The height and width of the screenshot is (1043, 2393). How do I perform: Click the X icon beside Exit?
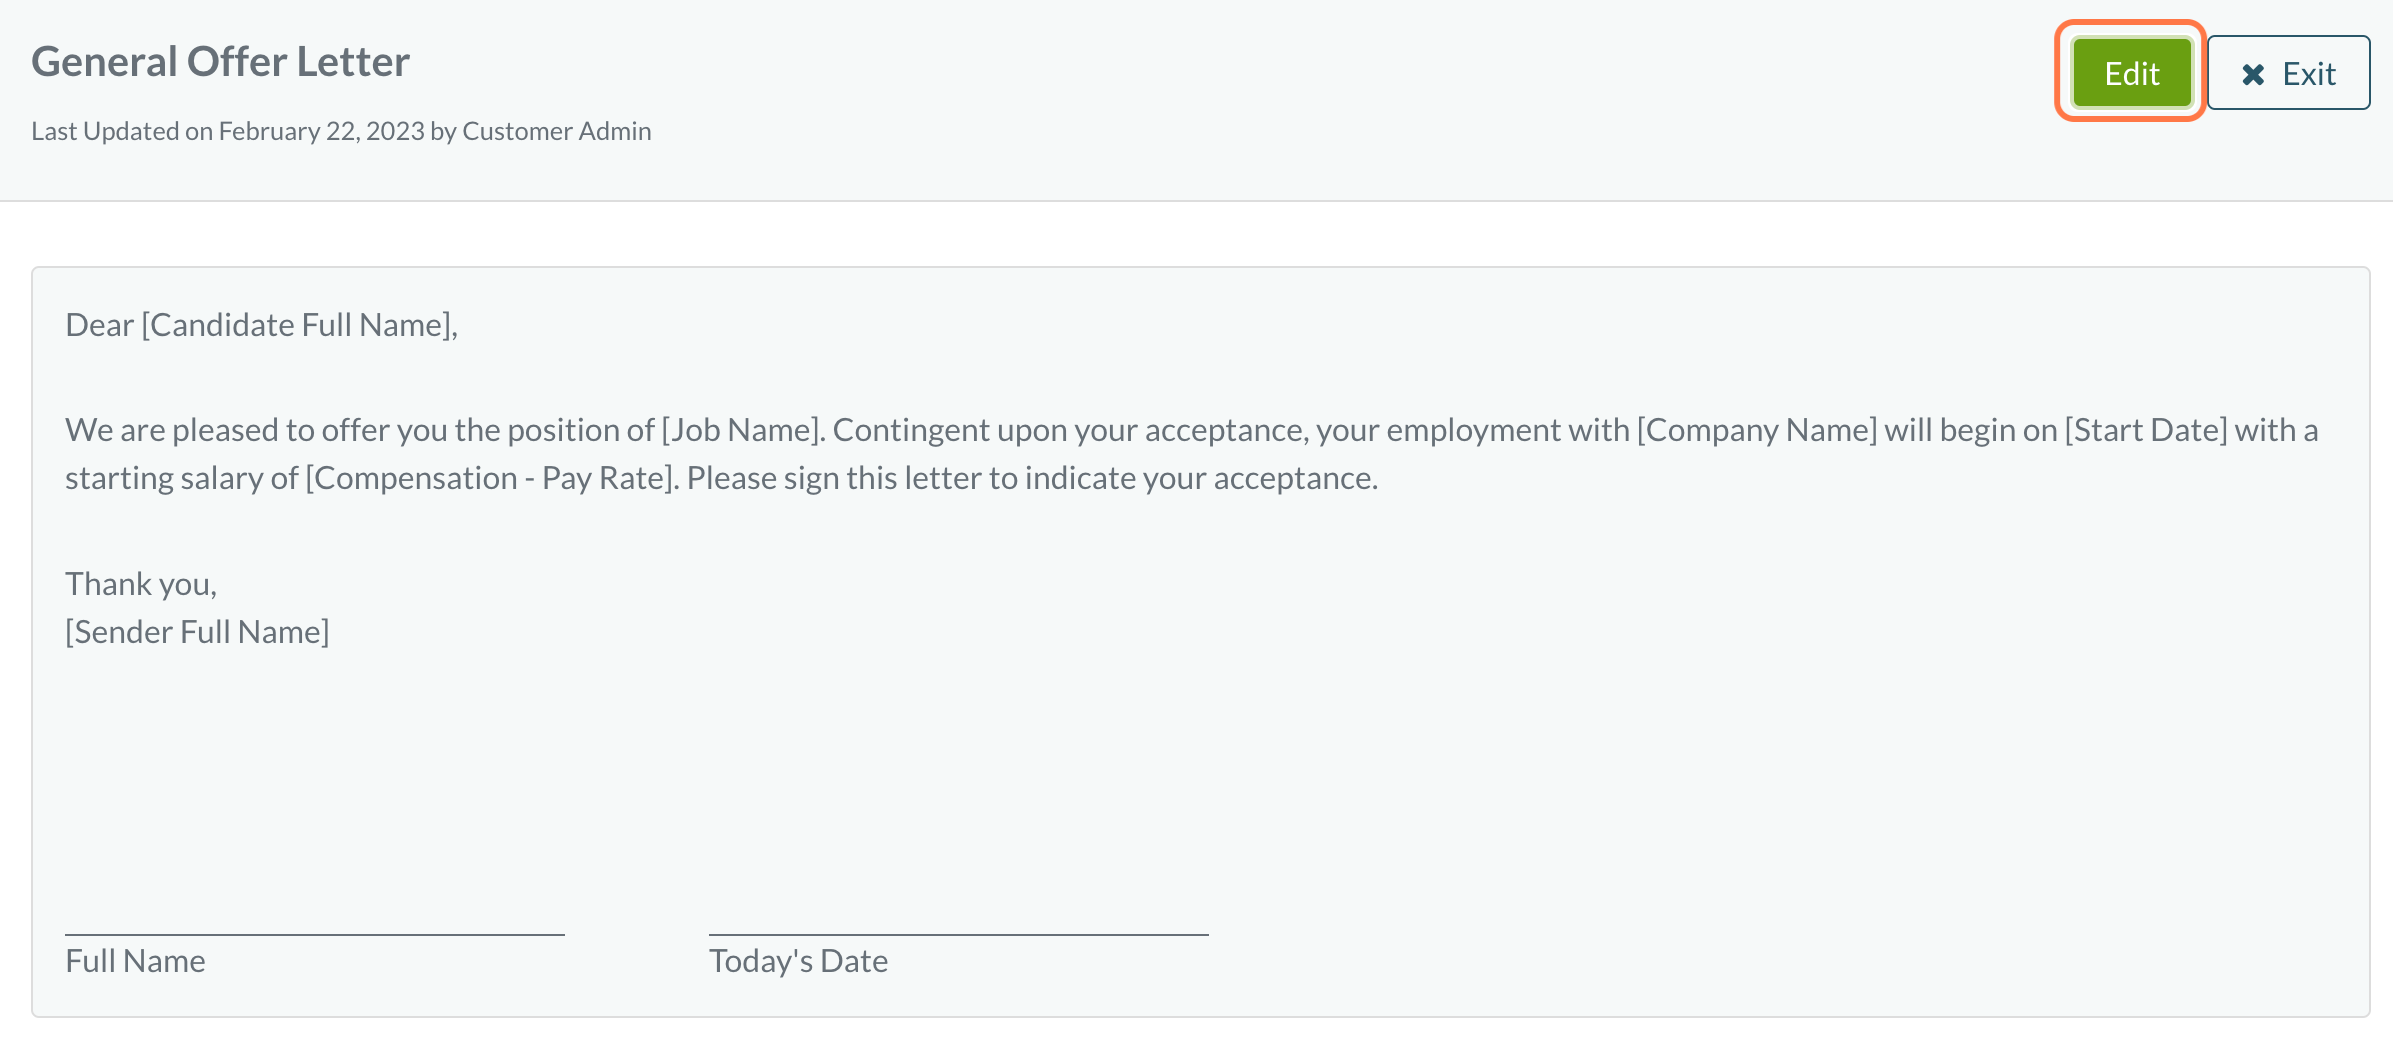pos(2252,74)
